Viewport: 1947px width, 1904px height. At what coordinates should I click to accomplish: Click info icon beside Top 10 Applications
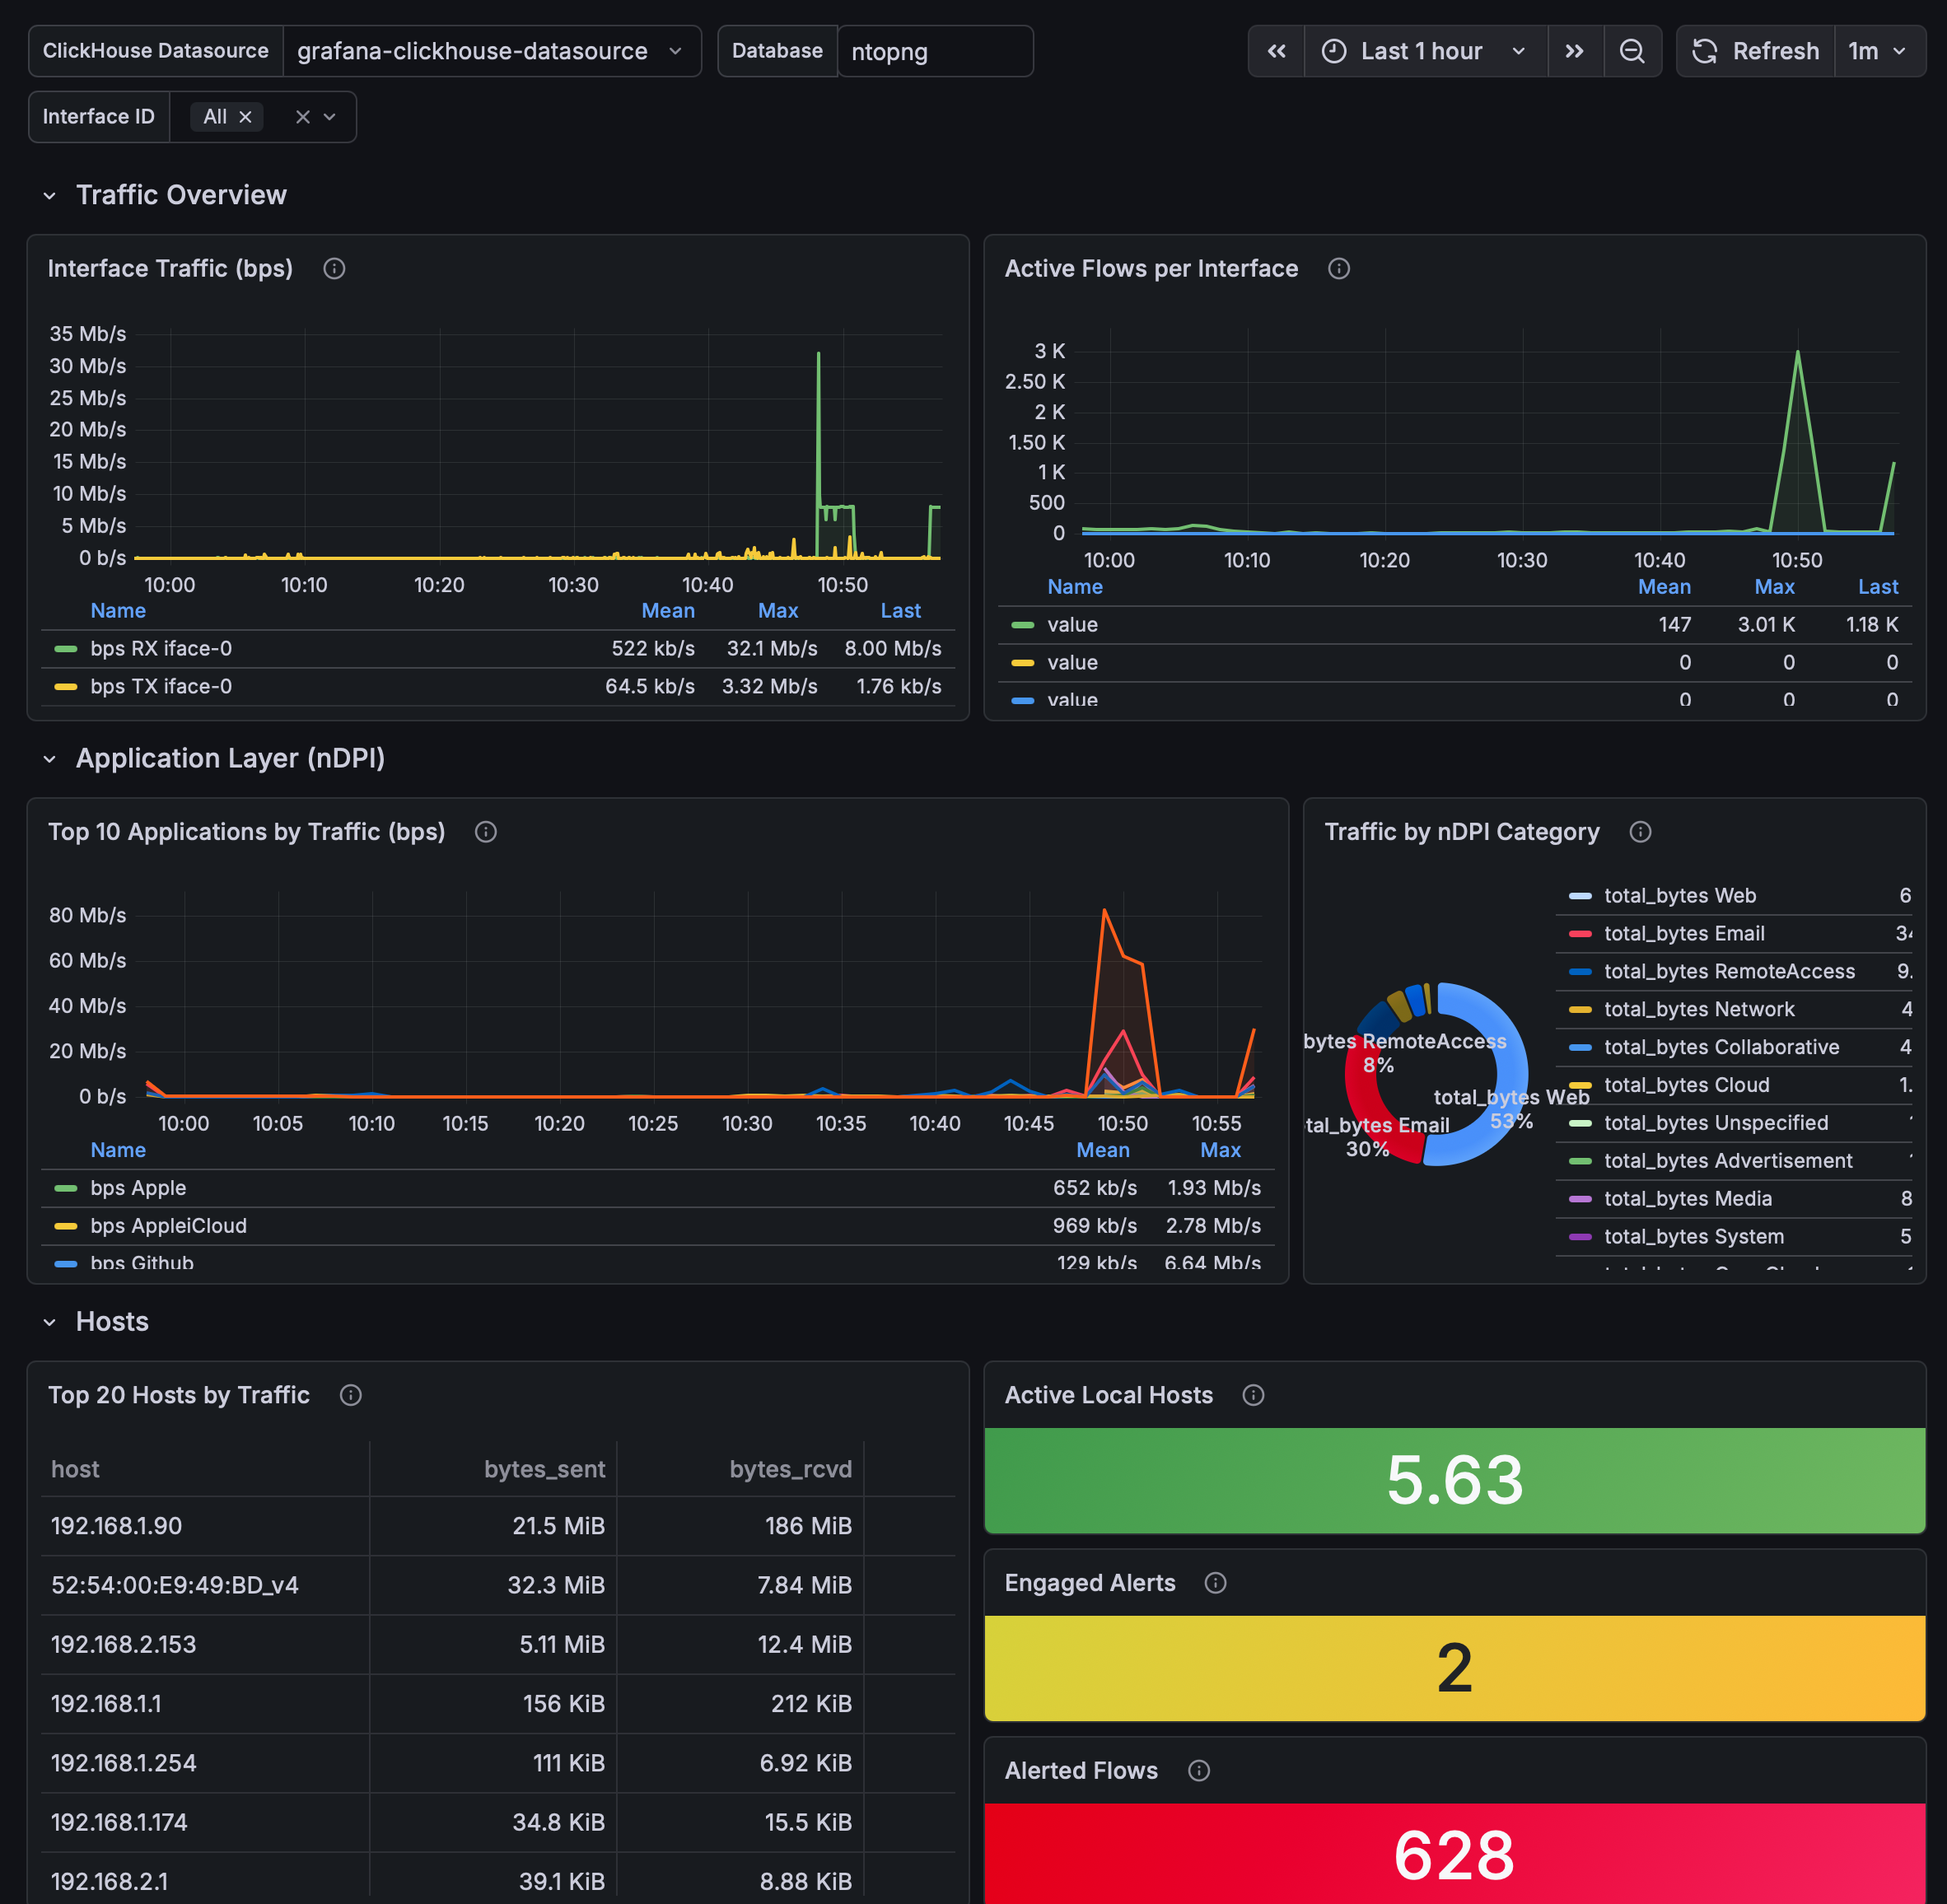coord(485,832)
